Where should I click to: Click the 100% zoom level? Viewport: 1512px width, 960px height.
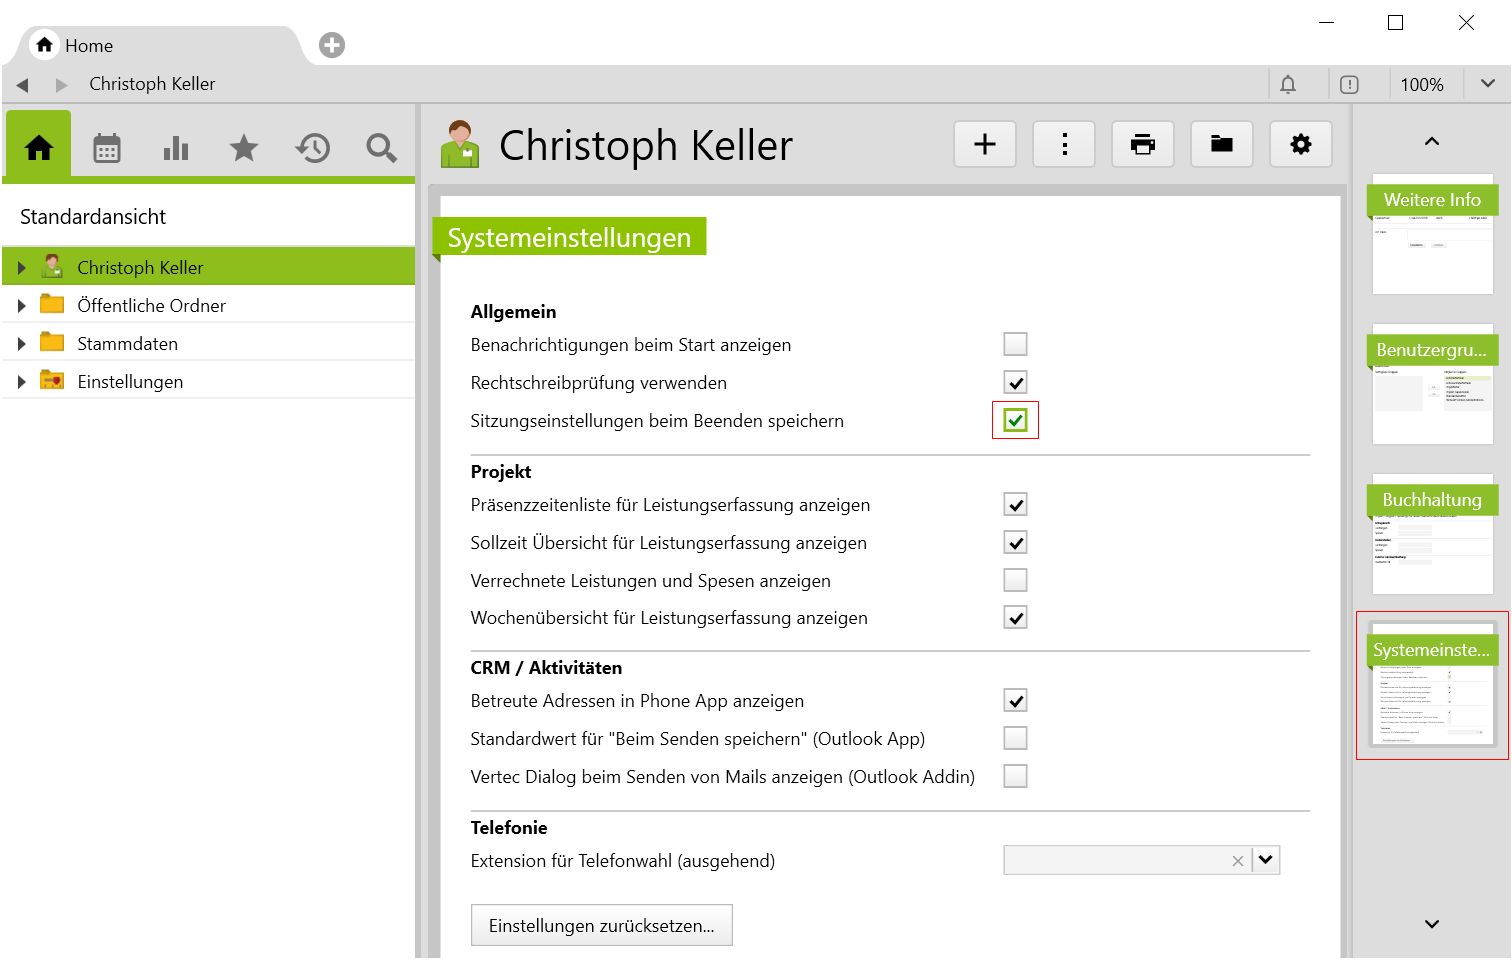point(1421,85)
